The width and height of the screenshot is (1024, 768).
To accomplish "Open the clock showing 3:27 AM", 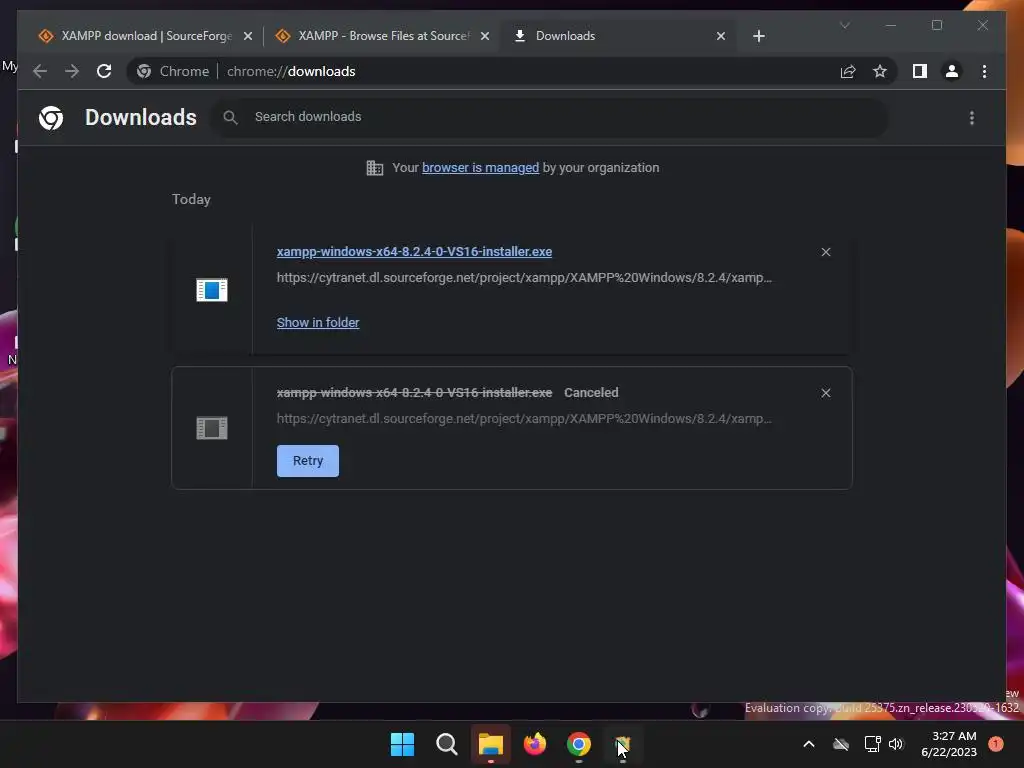I will 949,744.
